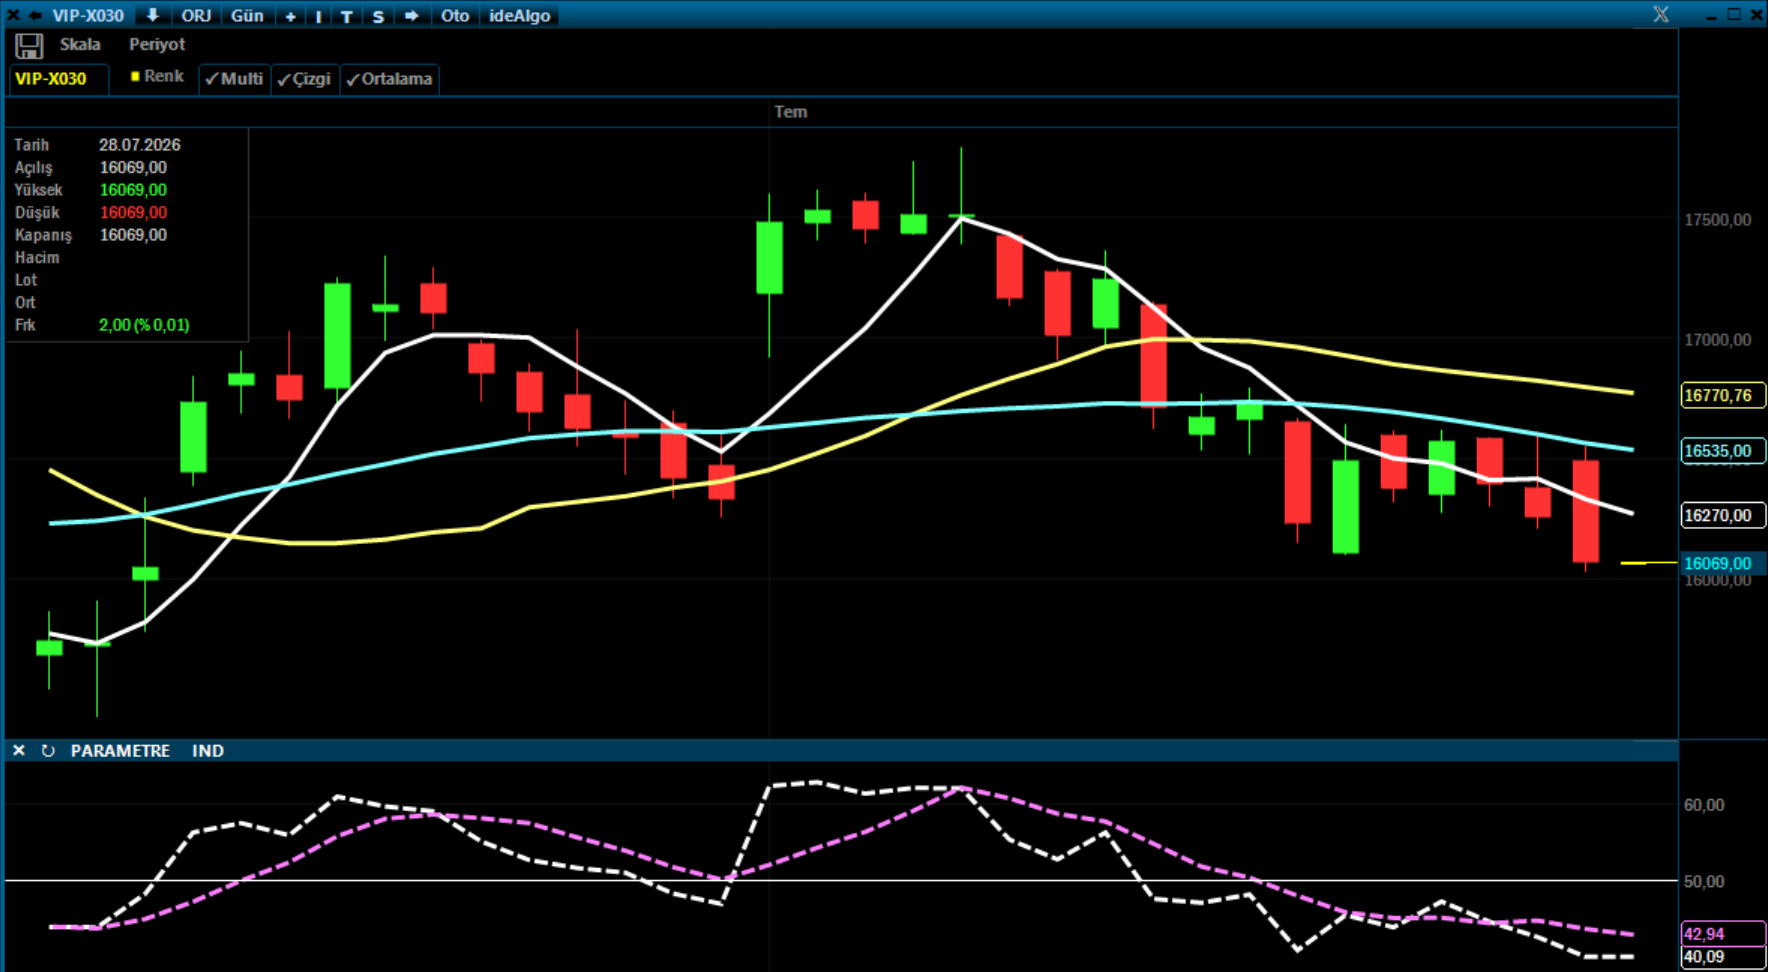
Task: Click the right-arrow icon in the toolbar
Action: pyautogui.click(x=411, y=16)
